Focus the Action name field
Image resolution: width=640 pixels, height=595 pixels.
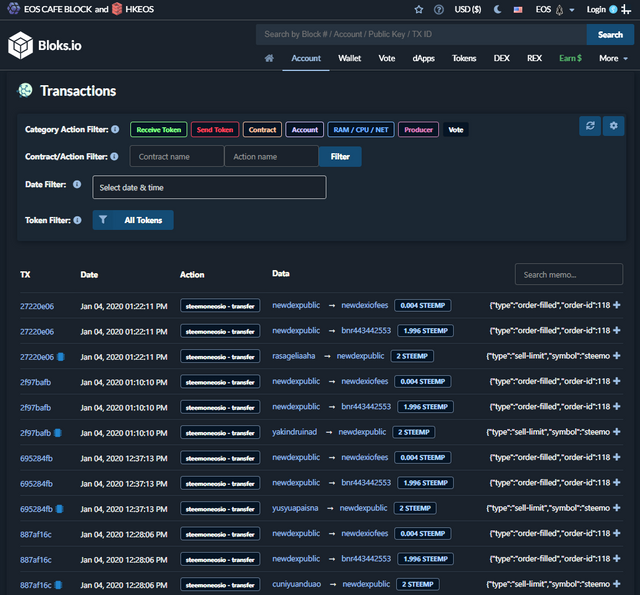coord(271,156)
